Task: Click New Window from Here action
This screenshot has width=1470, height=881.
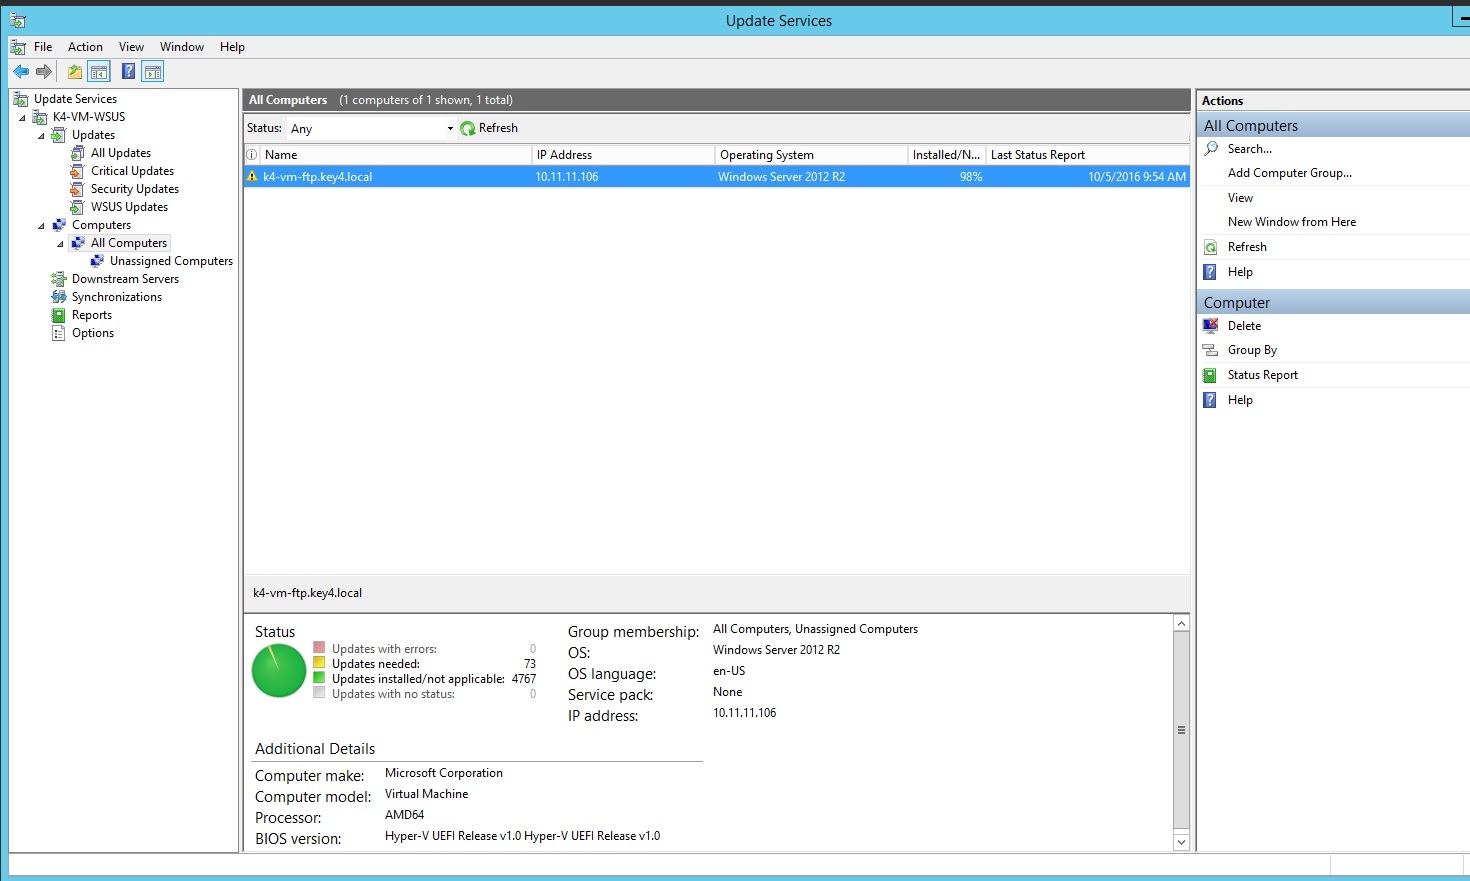Action: pyautogui.click(x=1292, y=222)
